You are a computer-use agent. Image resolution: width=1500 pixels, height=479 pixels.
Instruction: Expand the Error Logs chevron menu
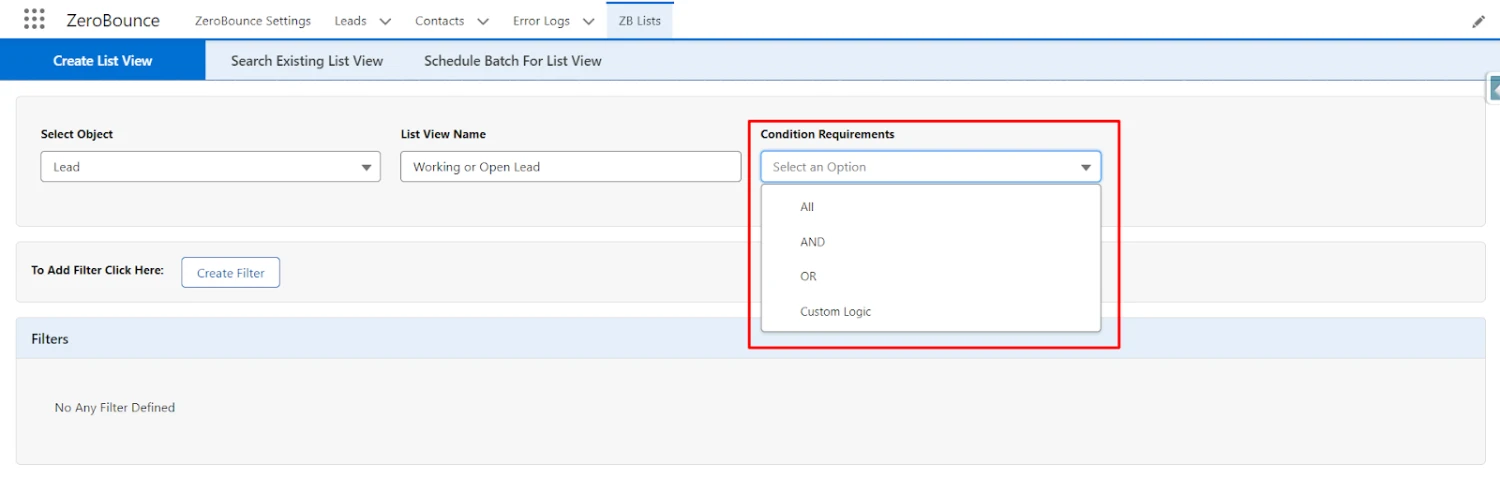click(587, 21)
